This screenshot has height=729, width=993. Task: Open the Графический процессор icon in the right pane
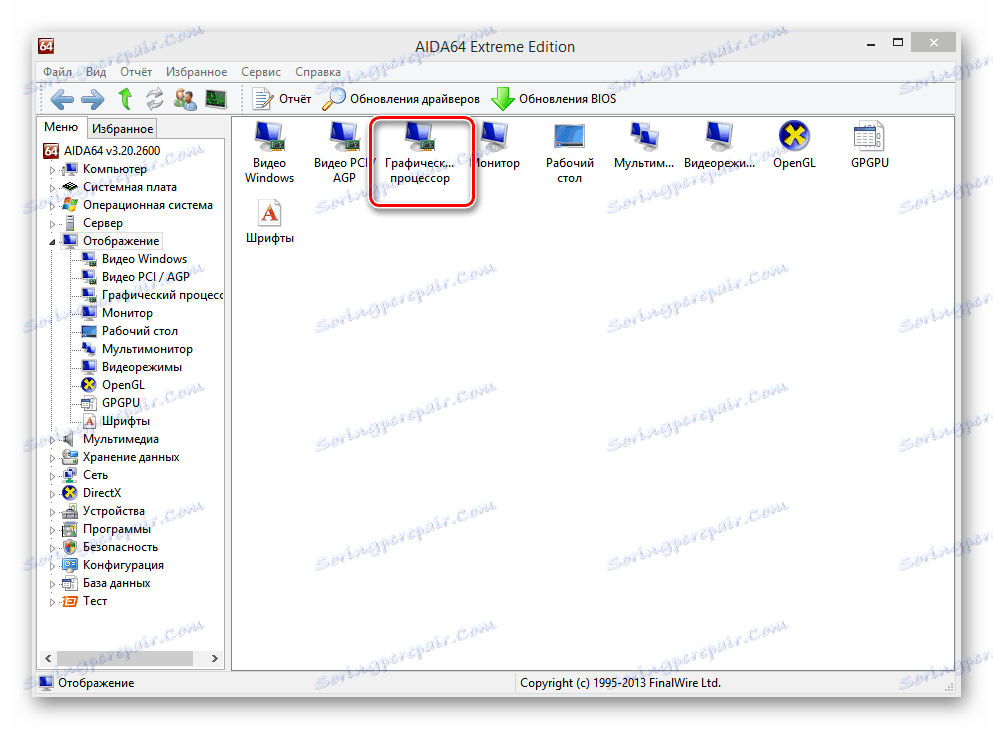420,153
